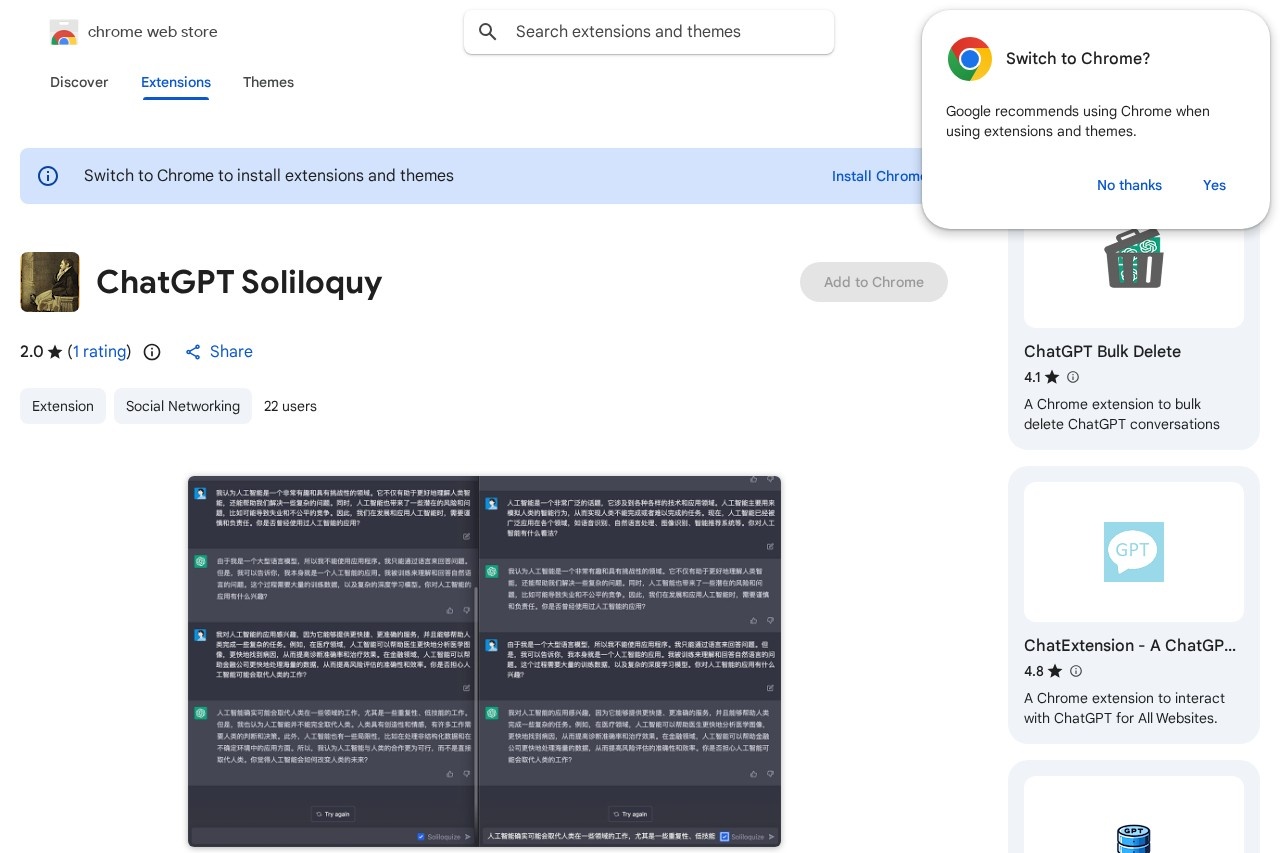Open the ChatGPT Bulk Delete extension icon
Screen dimensions: 1280x853
(1133, 258)
